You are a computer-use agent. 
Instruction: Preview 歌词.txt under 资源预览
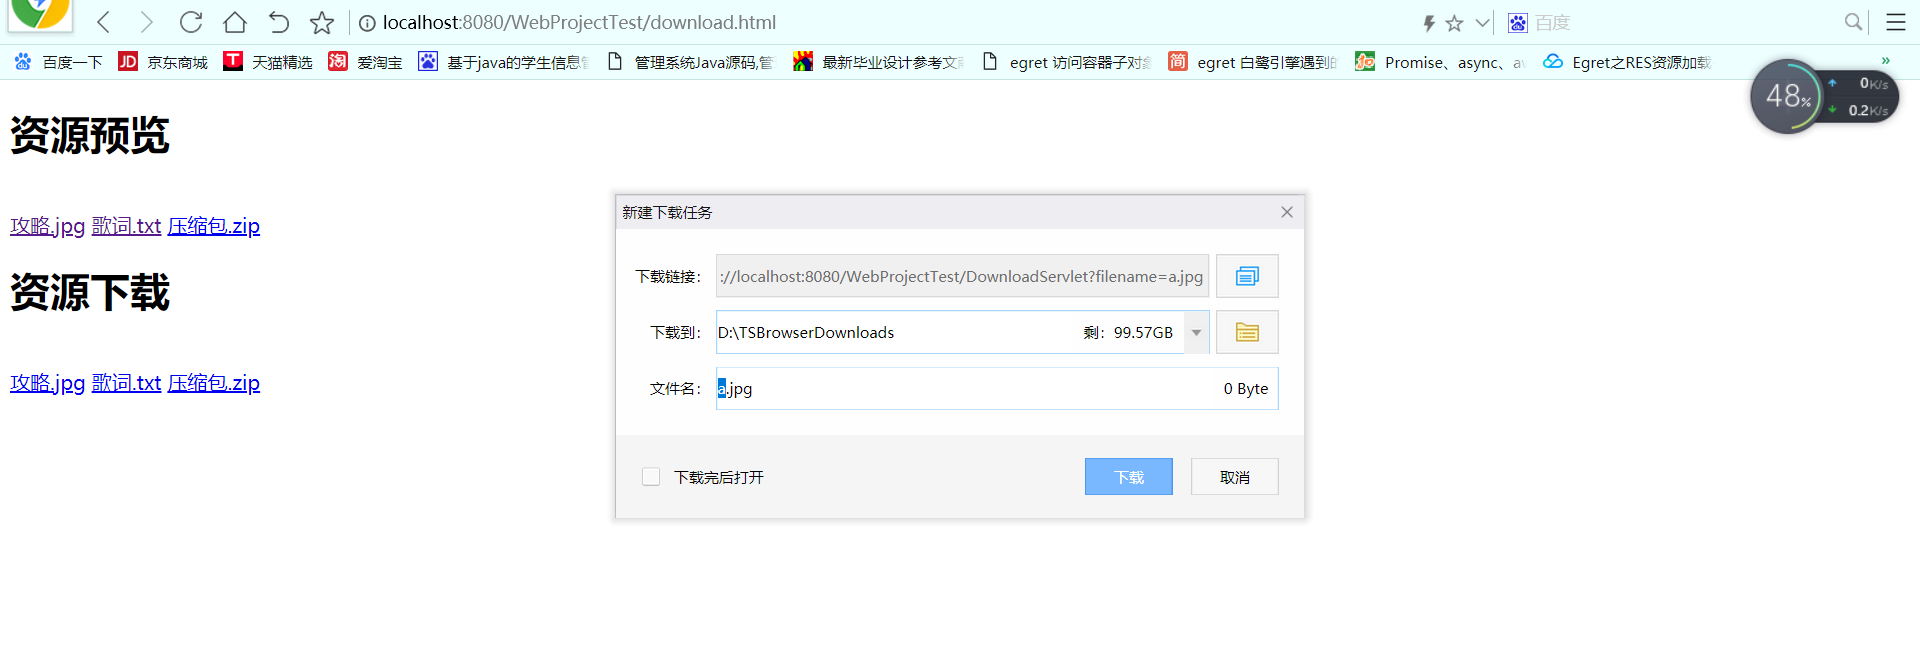point(126,226)
